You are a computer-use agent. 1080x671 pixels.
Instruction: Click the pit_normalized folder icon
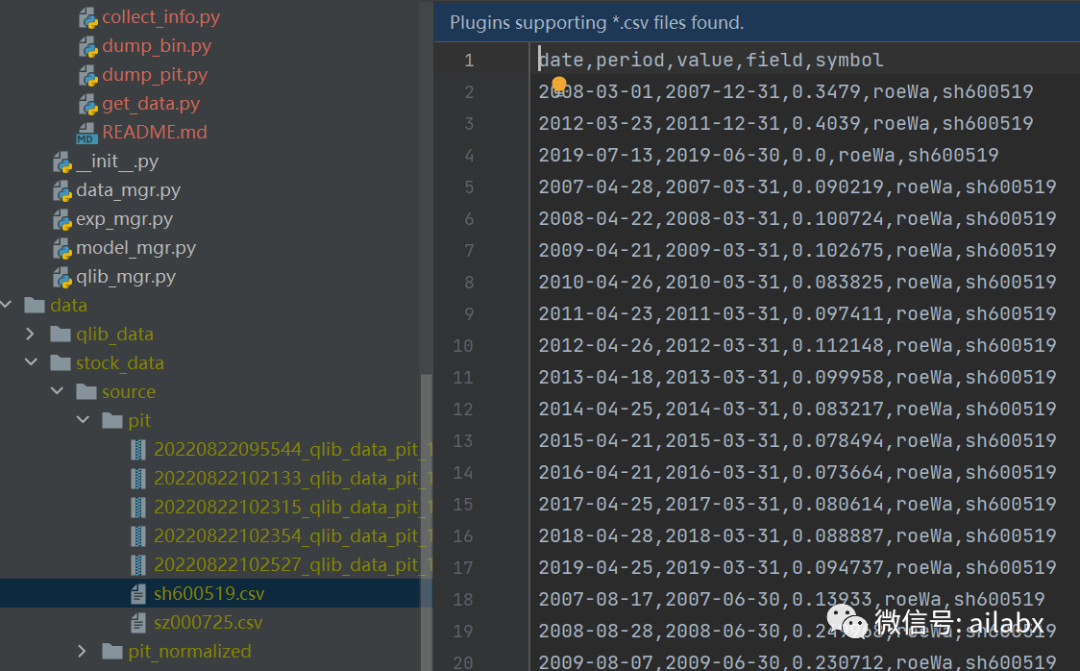point(112,651)
